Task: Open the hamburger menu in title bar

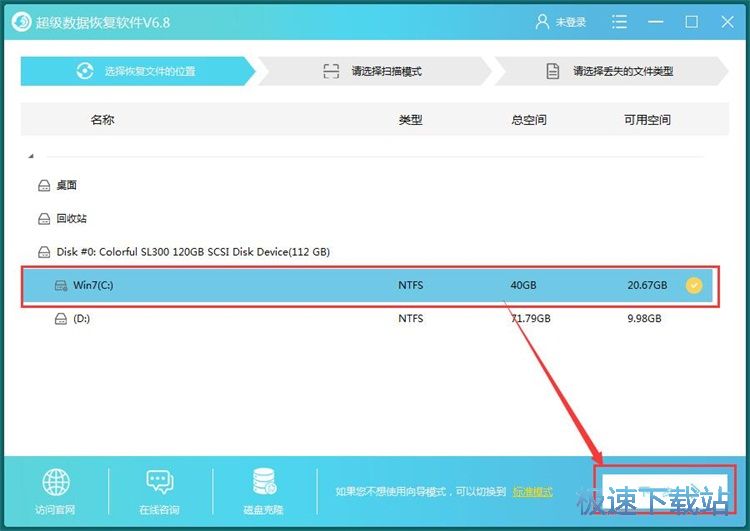Action: click(619, 22)
